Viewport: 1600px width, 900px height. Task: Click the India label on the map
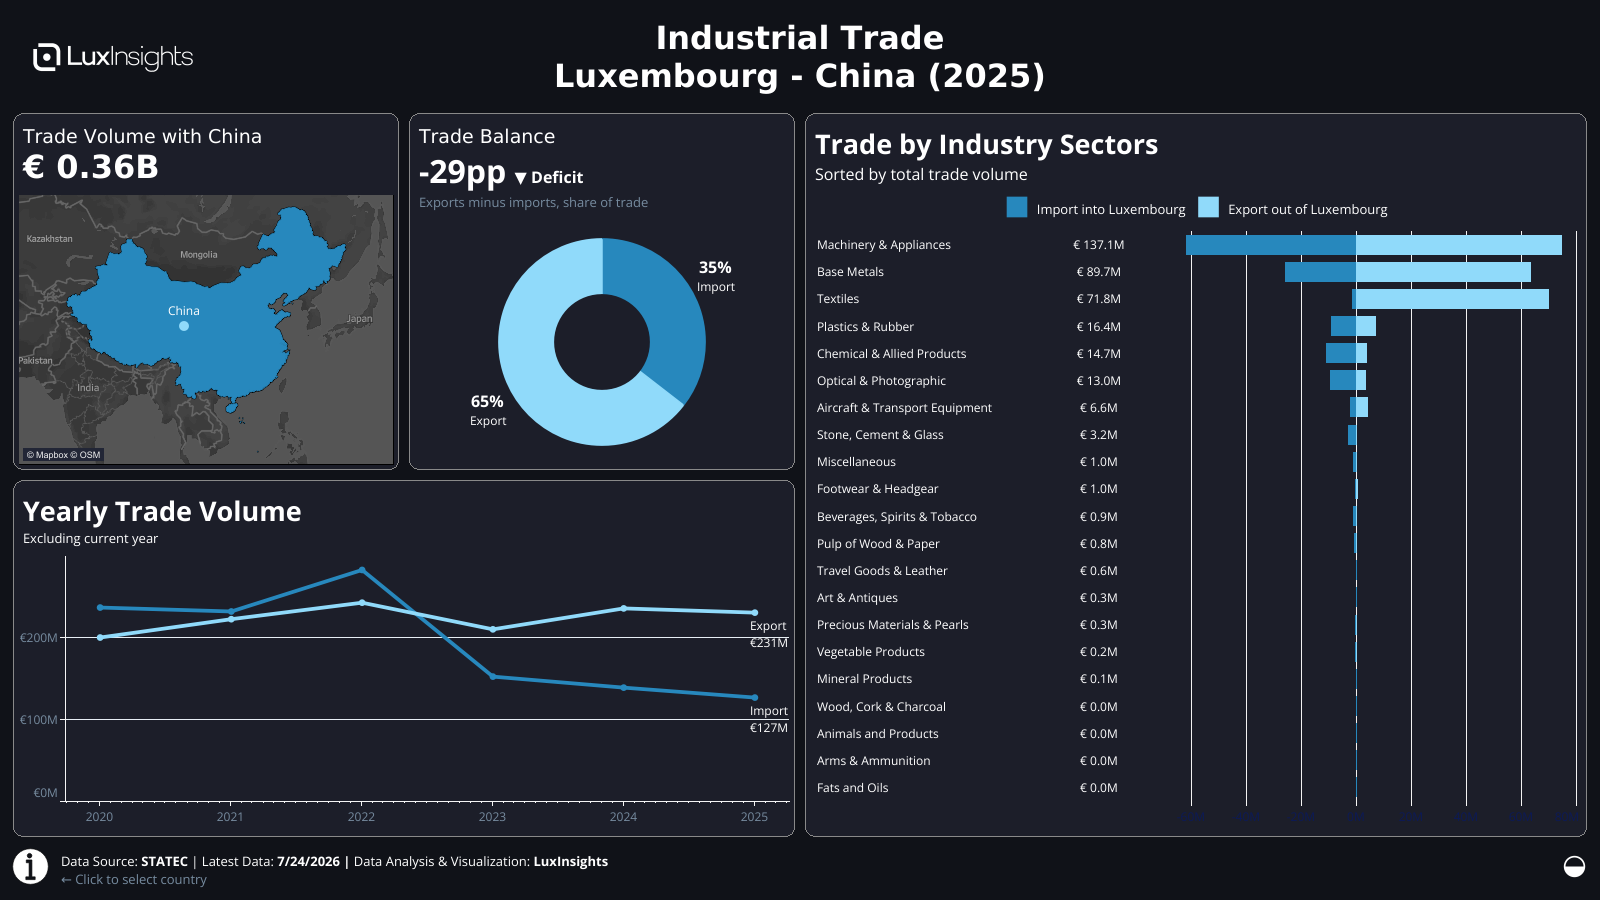click(x=88, y=388)
